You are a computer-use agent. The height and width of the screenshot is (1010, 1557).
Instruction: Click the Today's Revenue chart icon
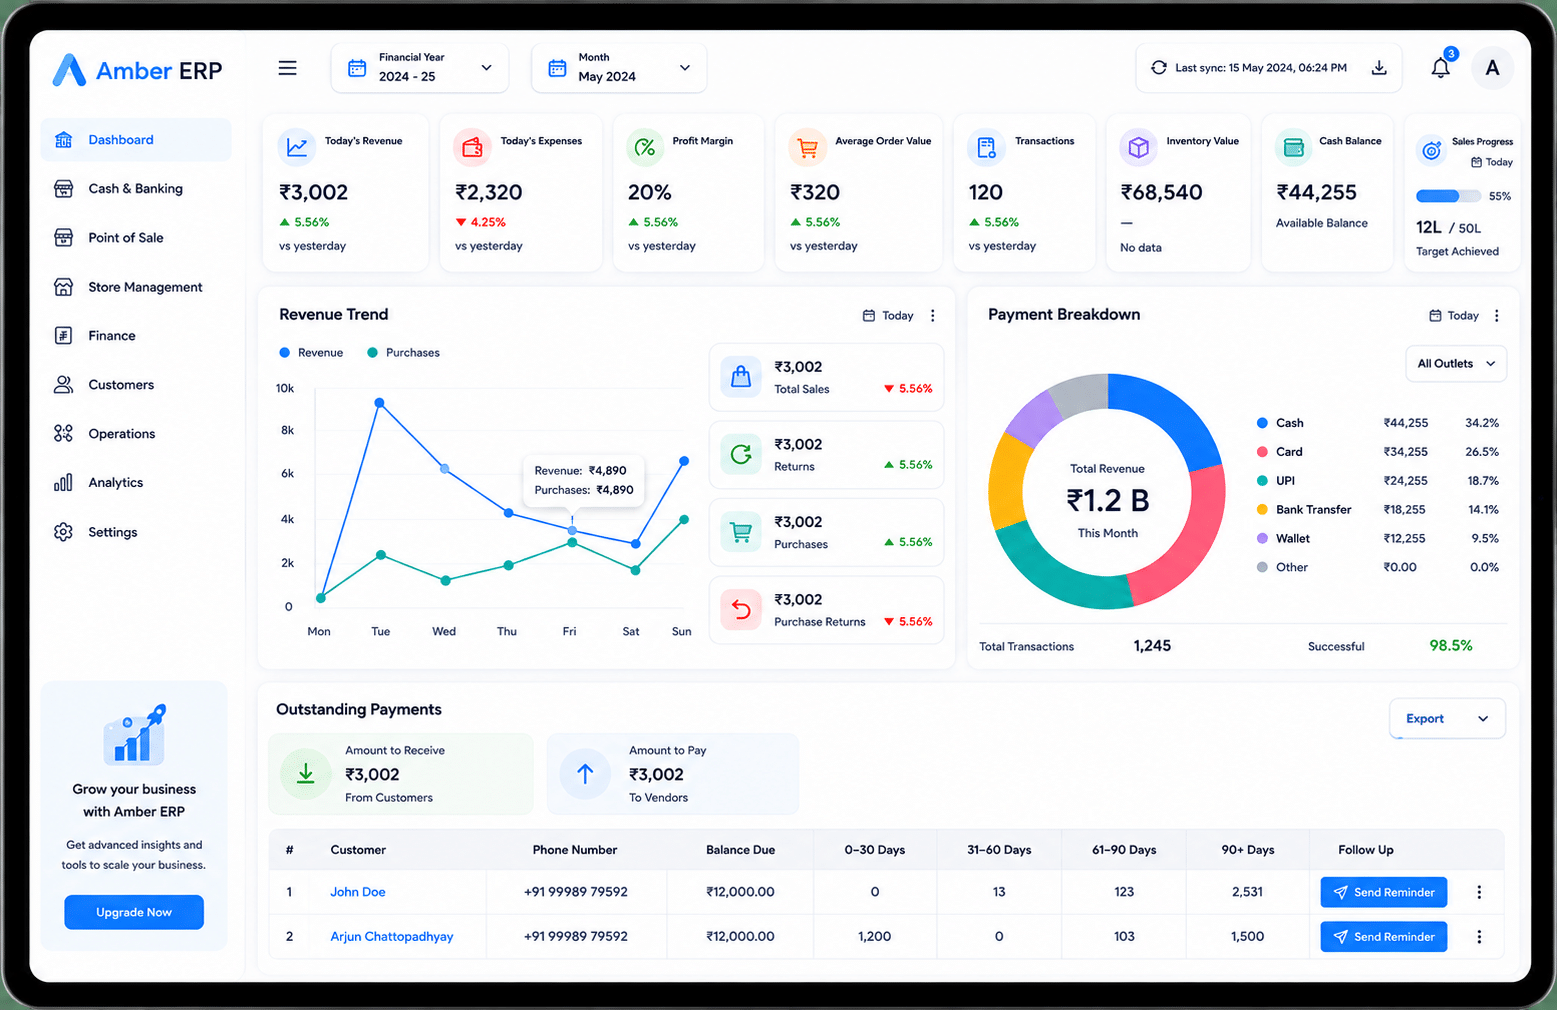[297, 147]
